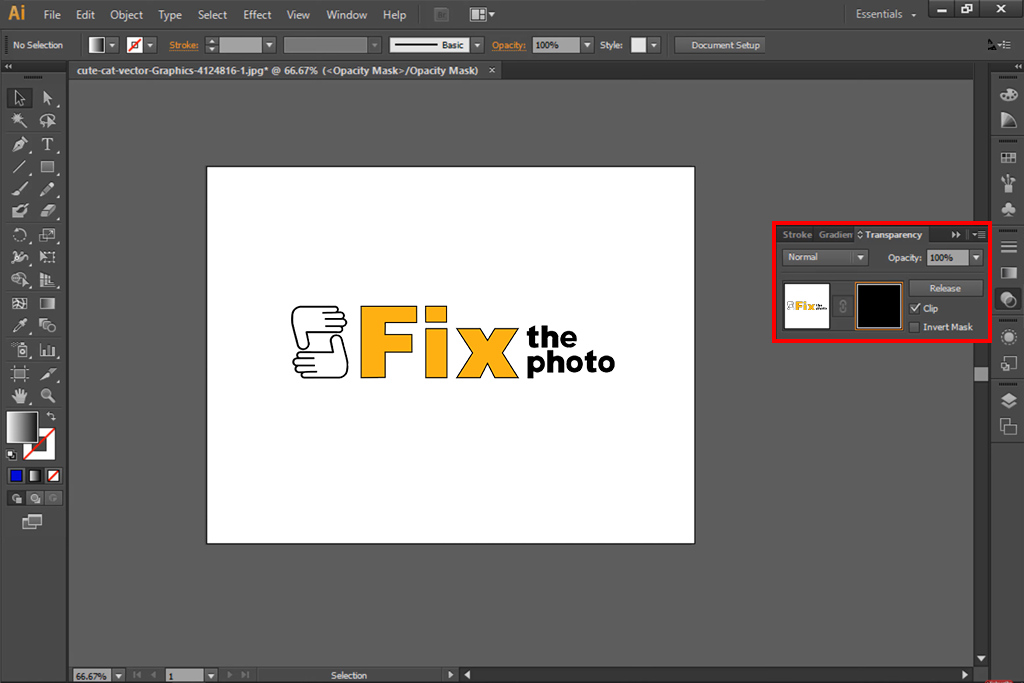Switch to the Stroke panel tab
Screen dimensions: 1024x683
[x=797, y=234]
